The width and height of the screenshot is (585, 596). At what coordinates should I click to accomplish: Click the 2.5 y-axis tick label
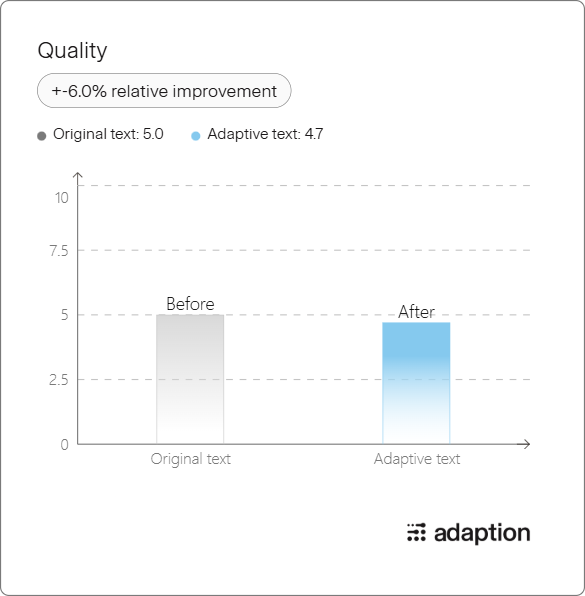(59, 380)
